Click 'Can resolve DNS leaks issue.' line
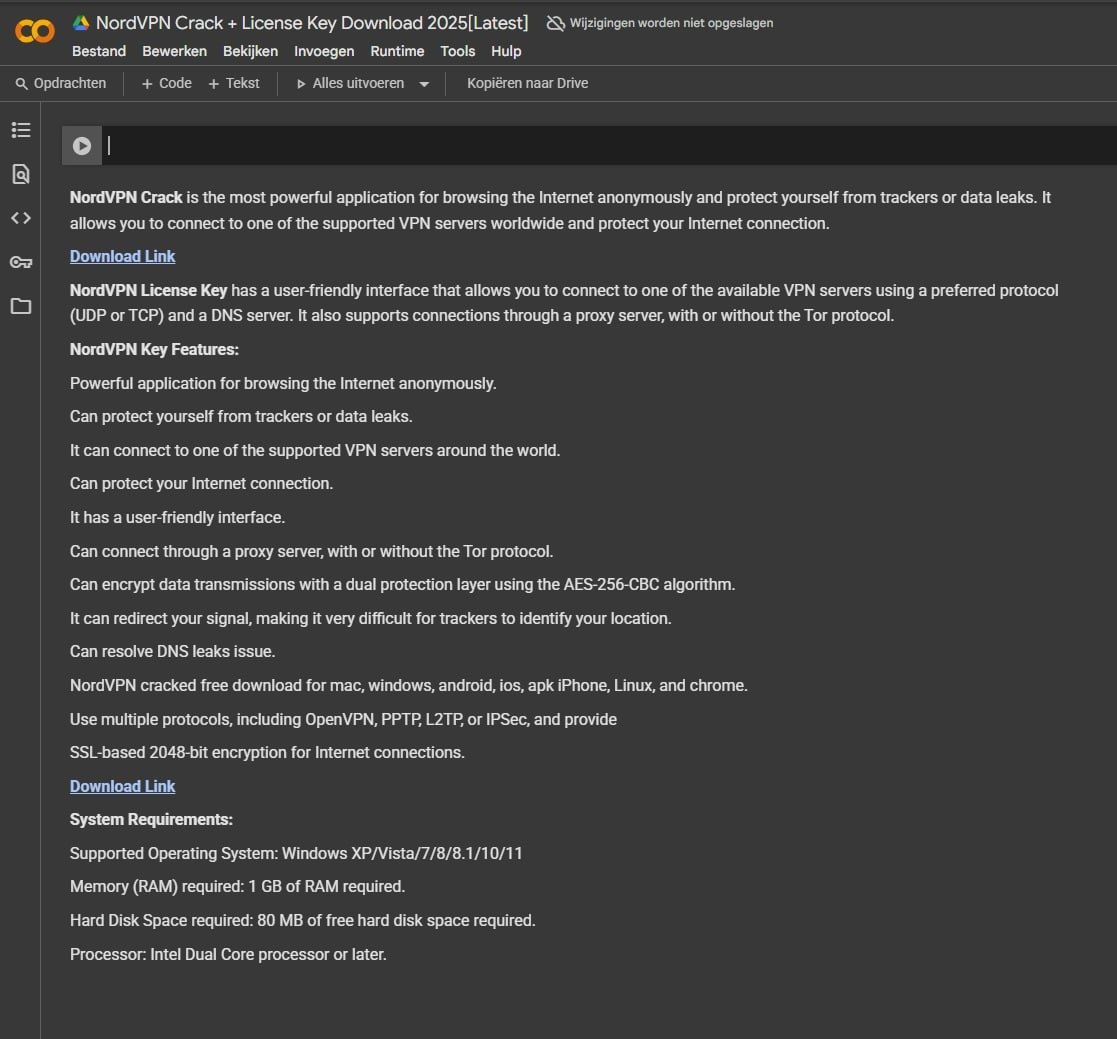 tap(172, 652)
